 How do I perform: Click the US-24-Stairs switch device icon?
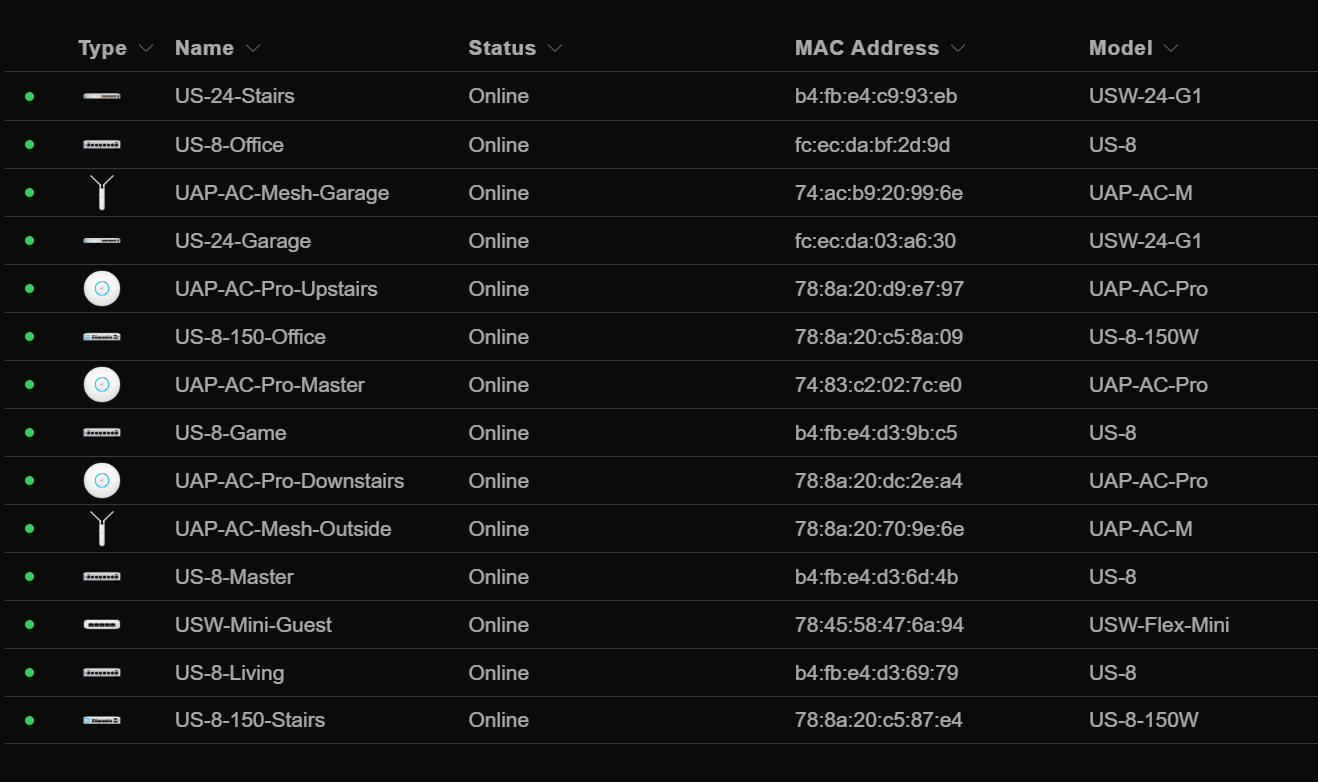101,96
